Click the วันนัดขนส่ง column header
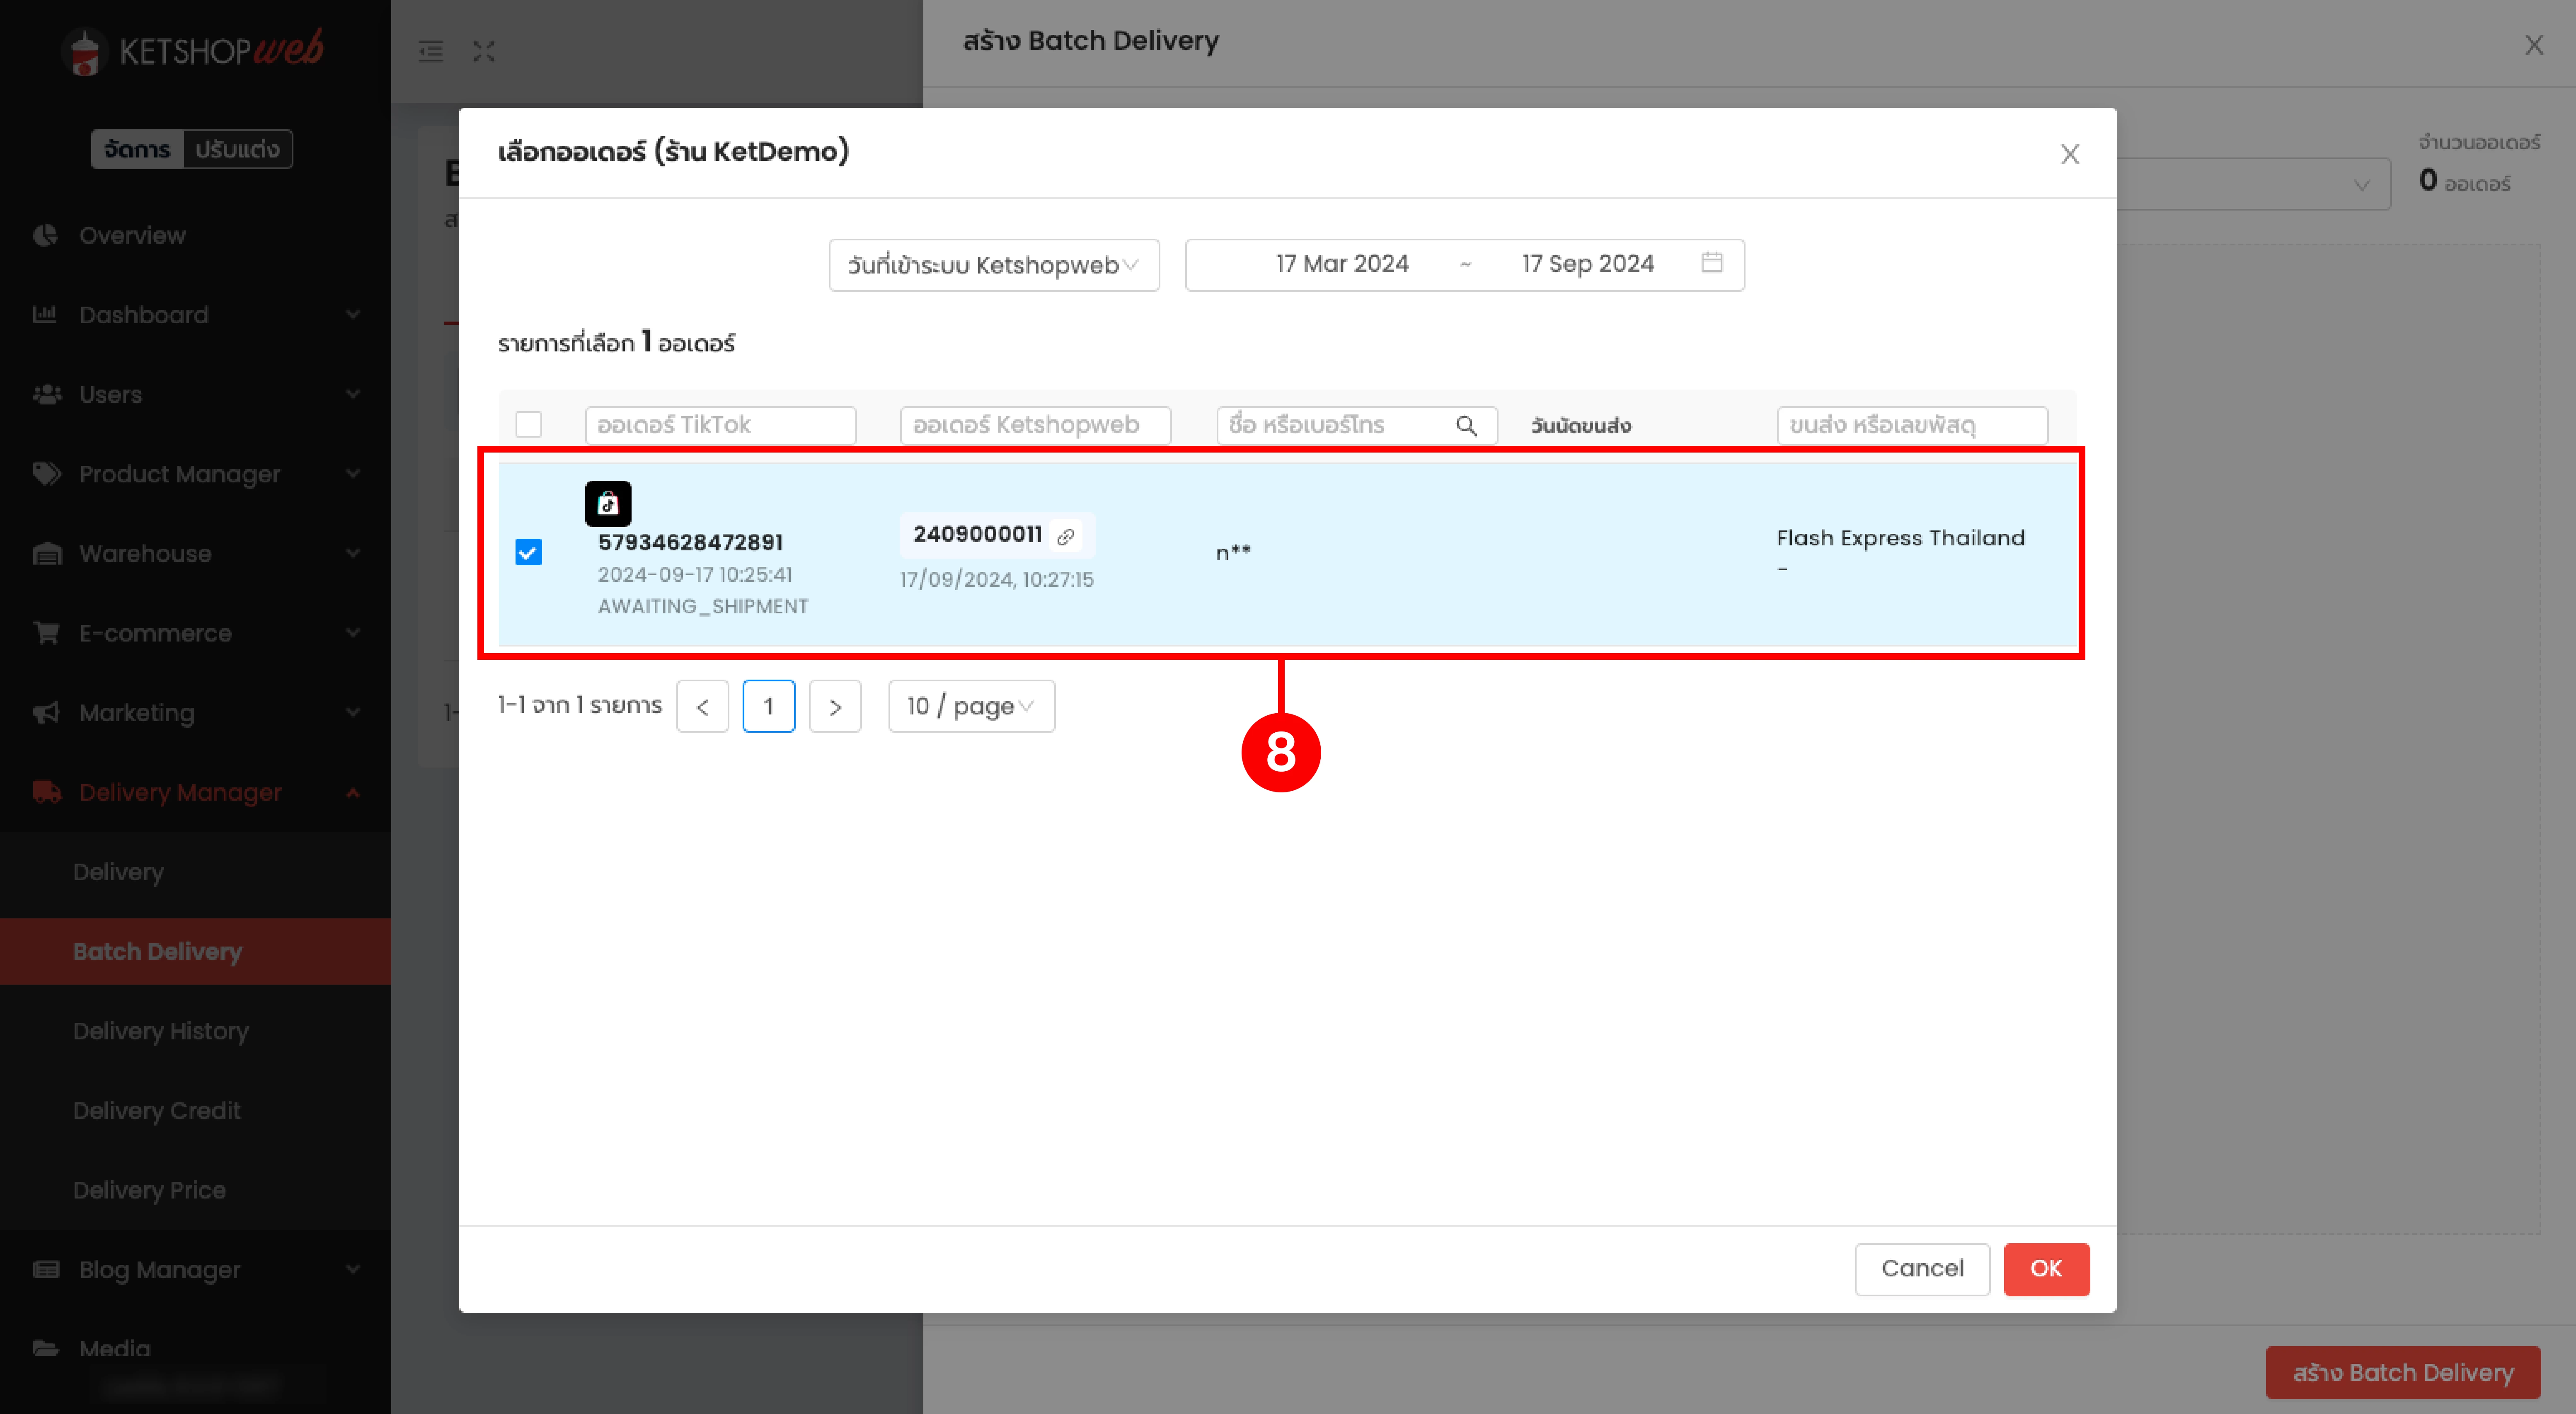2576x1414 pixels. tap(1581, 425)
